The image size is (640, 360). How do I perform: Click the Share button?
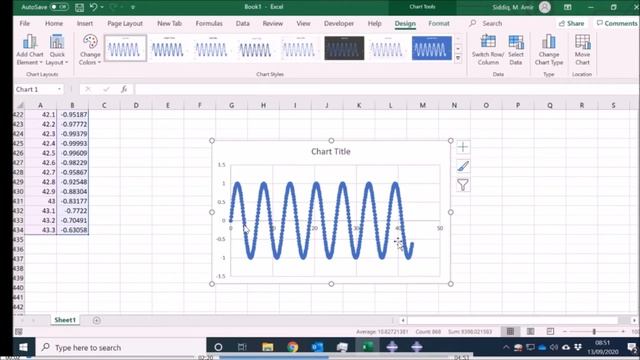(x=571, y=23)
